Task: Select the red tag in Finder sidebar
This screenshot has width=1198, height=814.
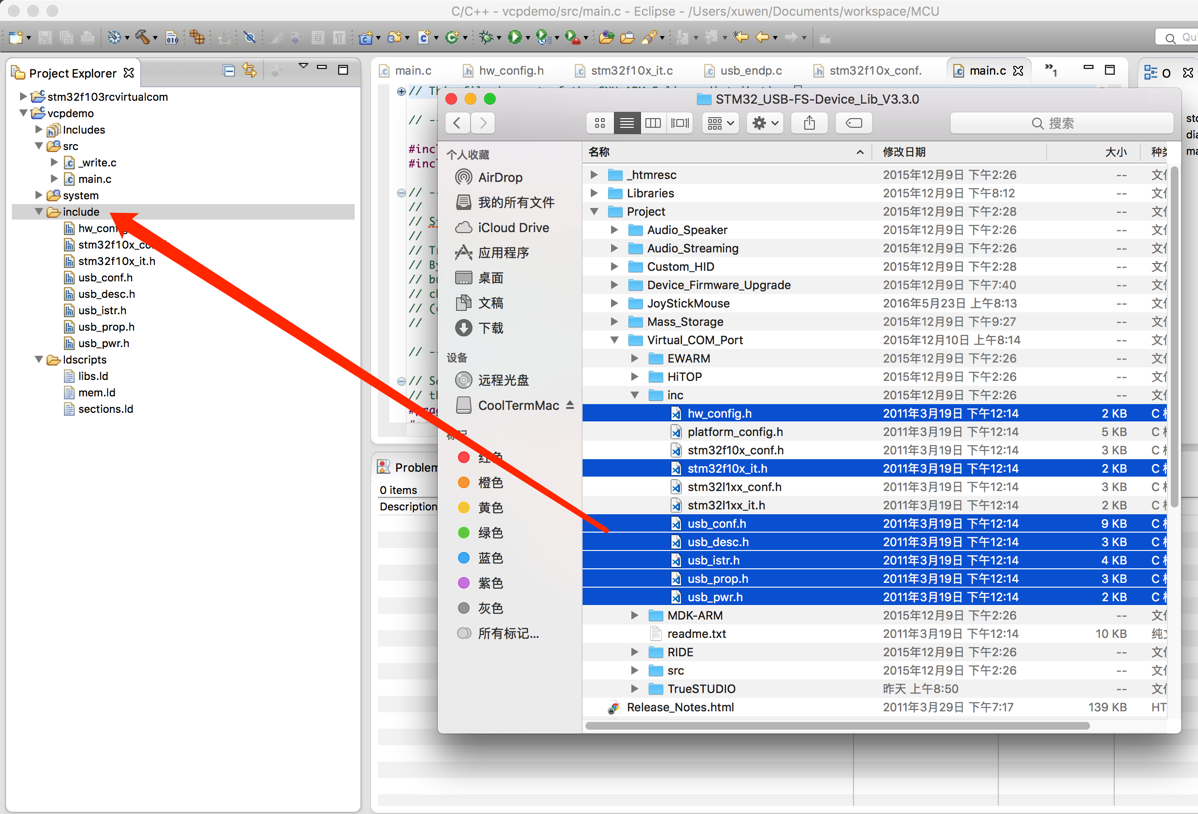Action: coord(479,457)
